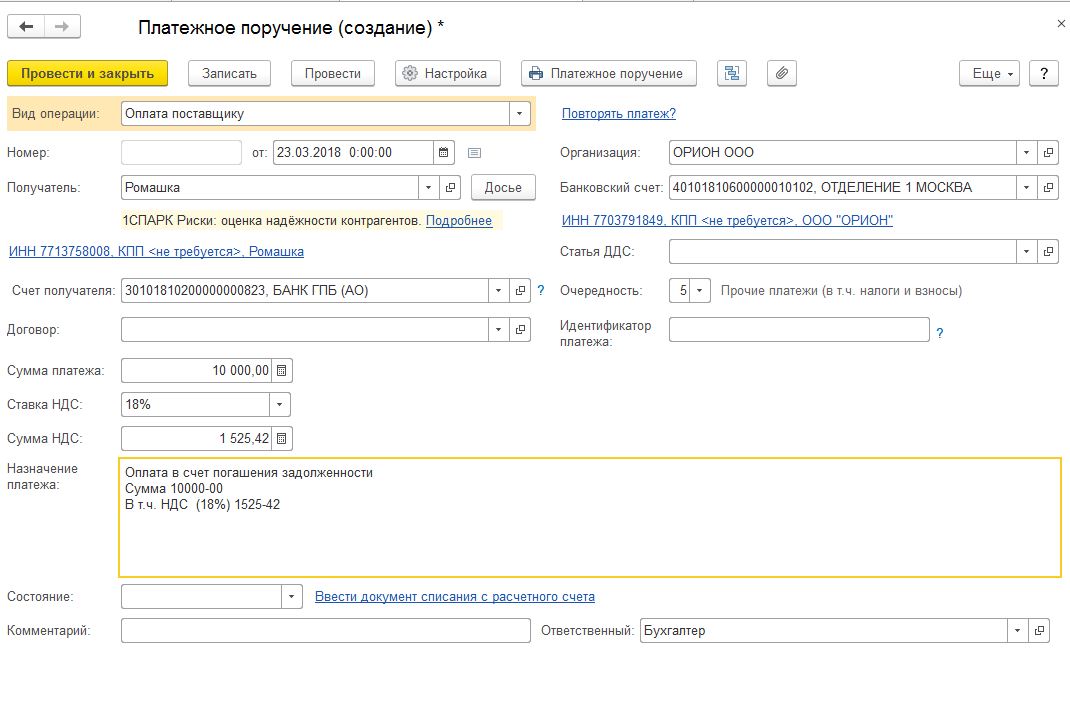
Task: Open calculator for Сумма НДС
Action: (282, 438)
